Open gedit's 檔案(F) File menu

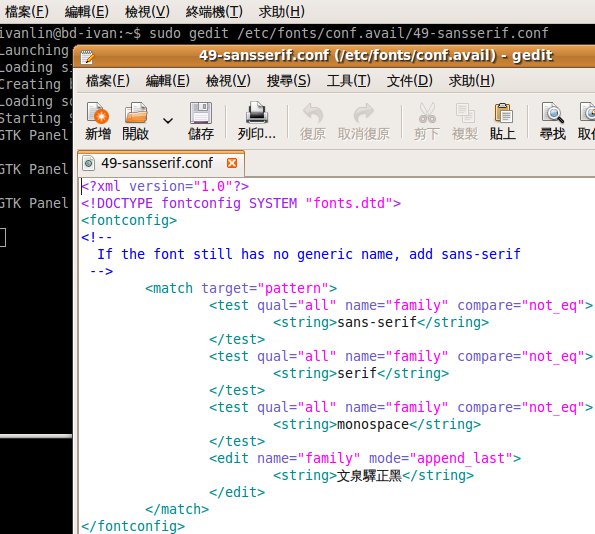point(108,81)
